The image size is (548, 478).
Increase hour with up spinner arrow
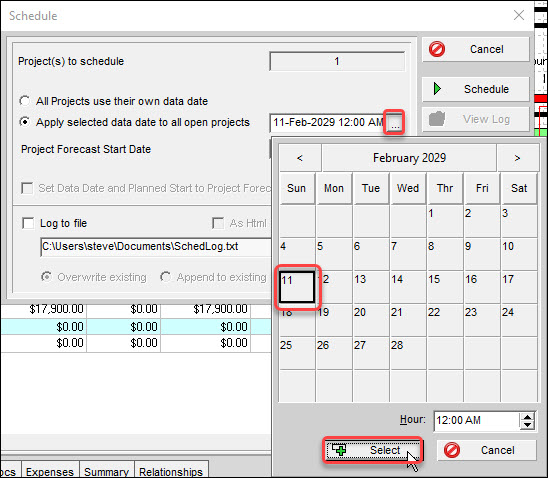(527, 416)
